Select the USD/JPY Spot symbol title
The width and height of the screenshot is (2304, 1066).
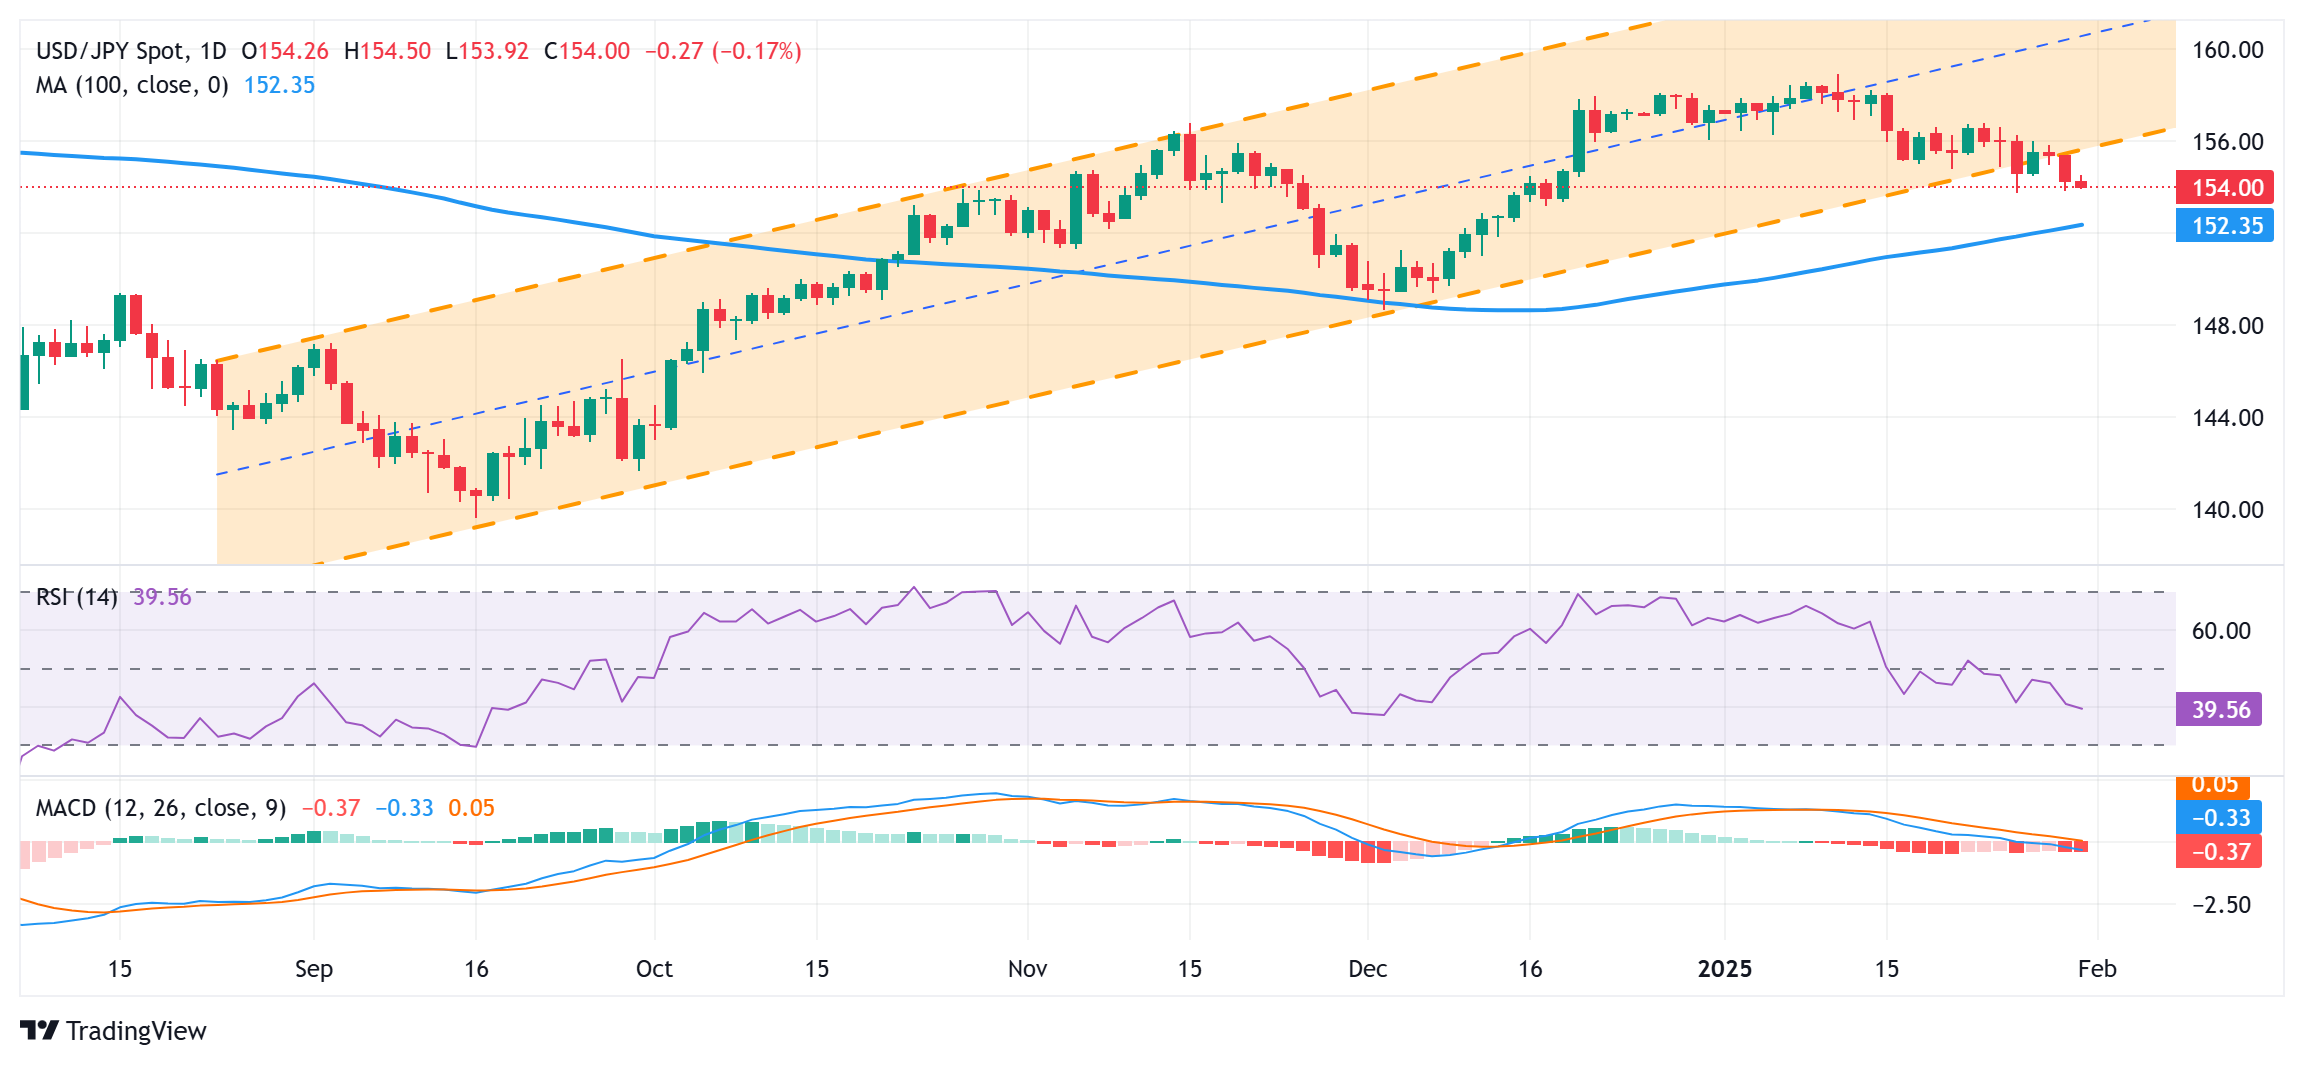[110, 51]
